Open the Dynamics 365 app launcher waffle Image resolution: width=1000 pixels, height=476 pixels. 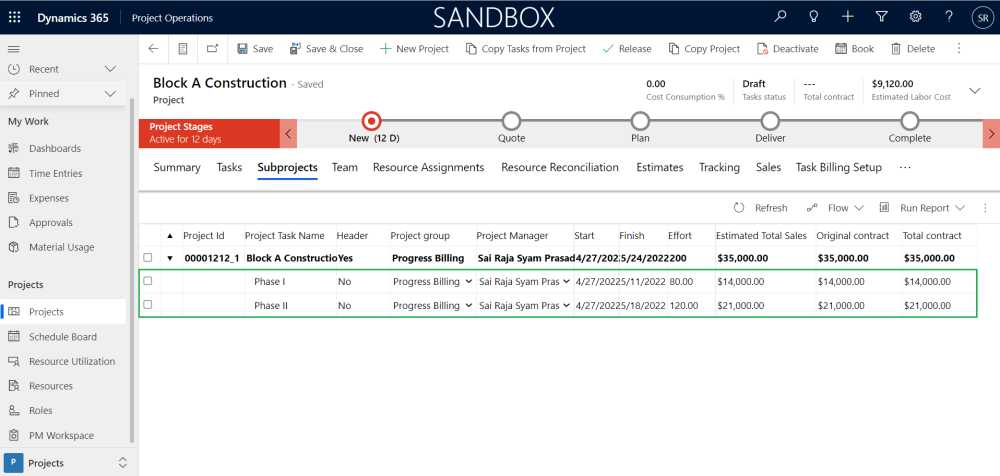point(14,17)
